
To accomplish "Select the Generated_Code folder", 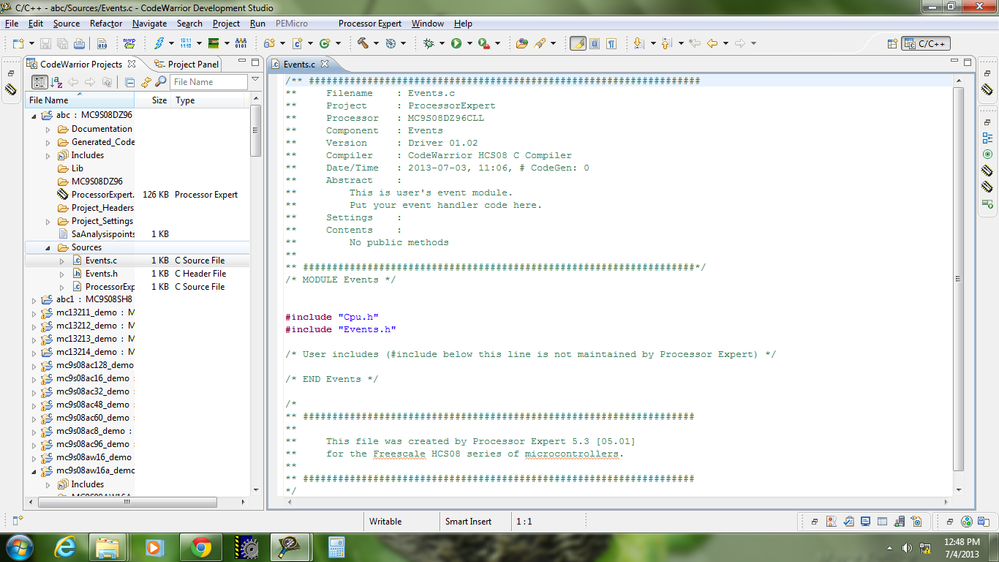I will [x=103, y=142].
